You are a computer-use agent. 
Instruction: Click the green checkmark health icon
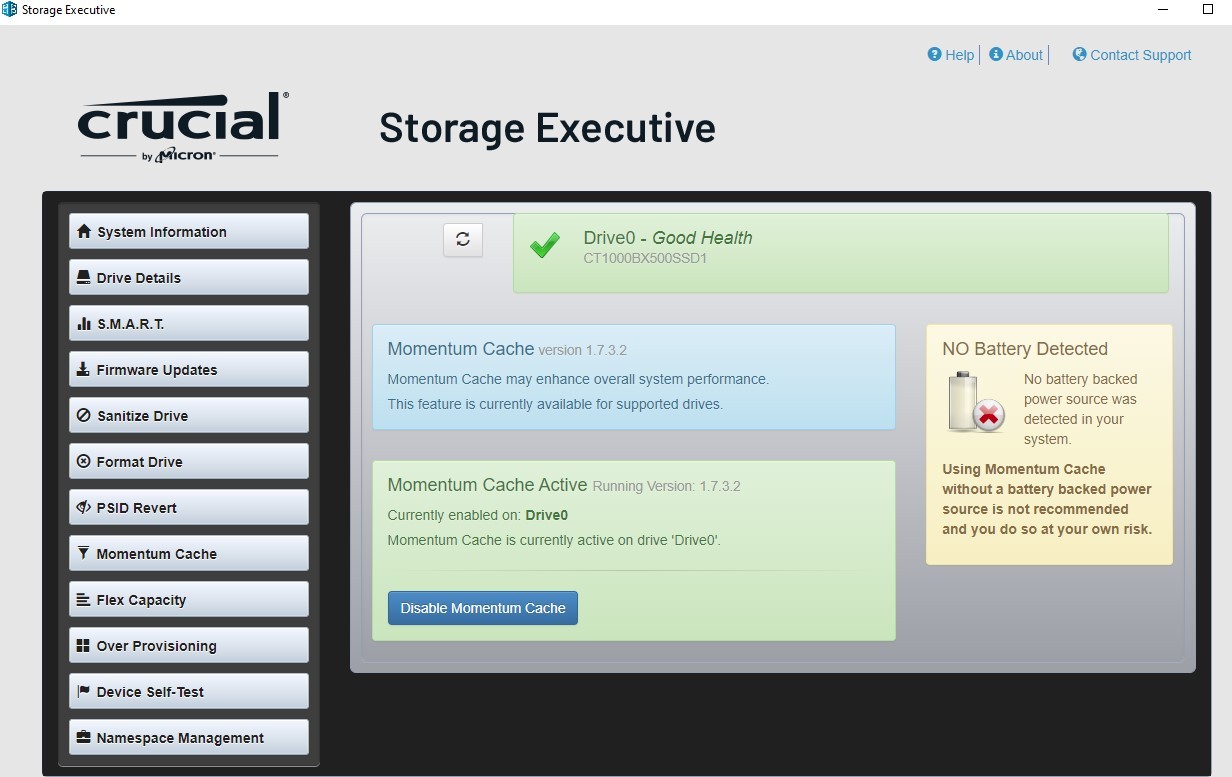coord(545,245)
